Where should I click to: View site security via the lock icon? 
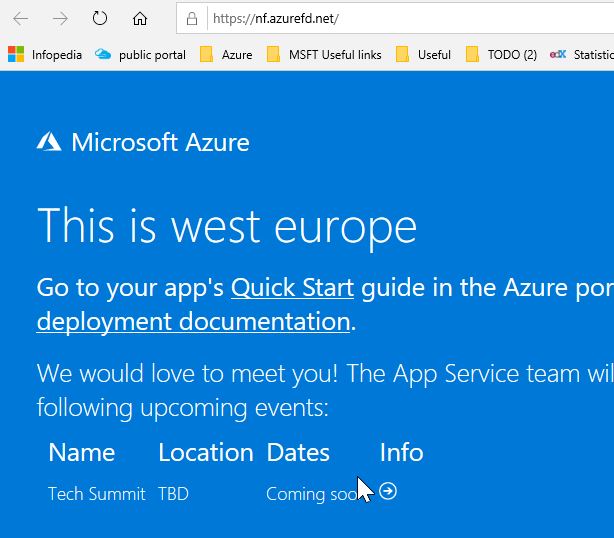[x=191, y=18]
